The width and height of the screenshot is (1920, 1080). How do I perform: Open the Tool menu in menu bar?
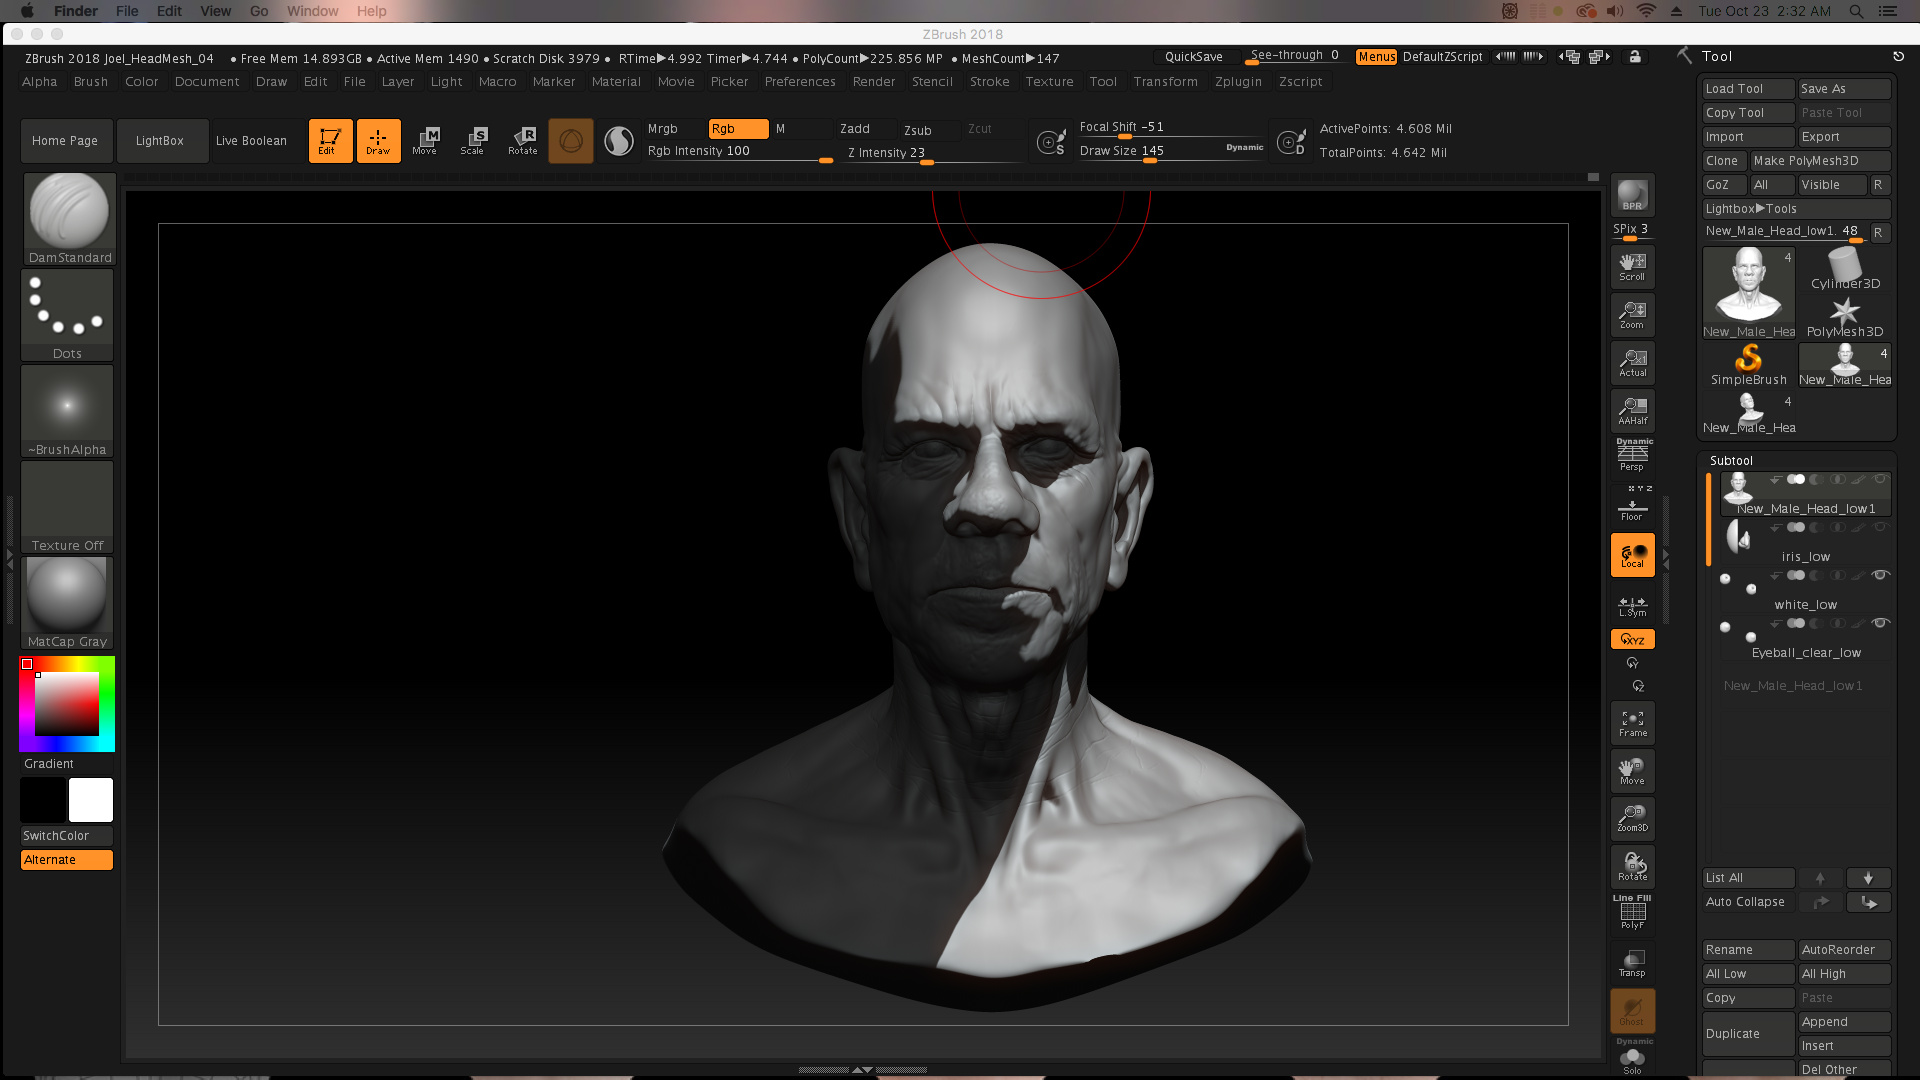[x=1104, y=82]
